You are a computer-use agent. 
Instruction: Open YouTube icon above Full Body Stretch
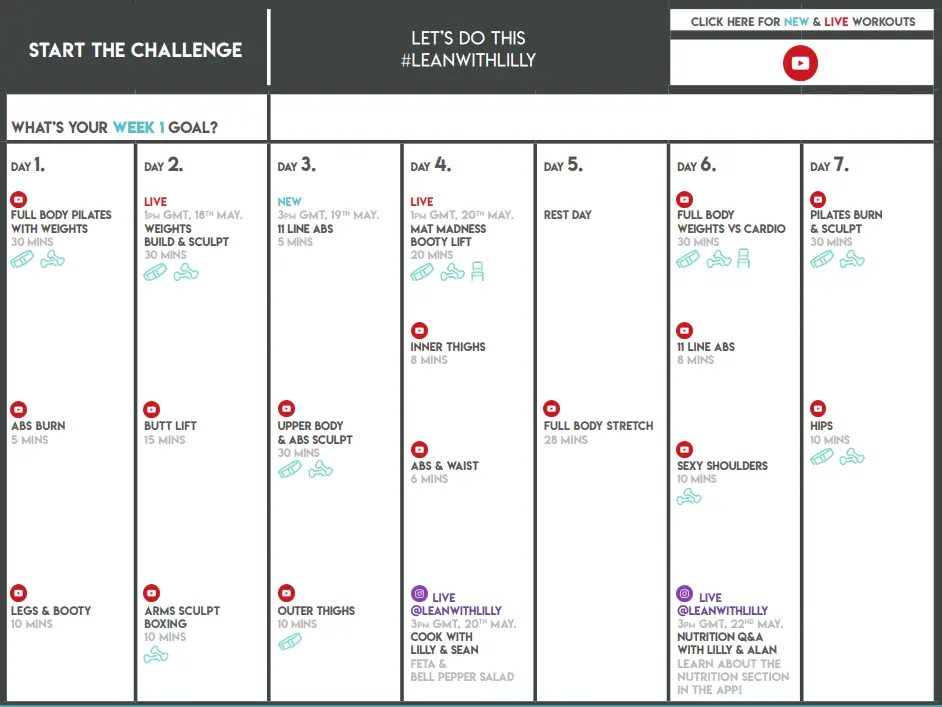[x=552, y=409]
